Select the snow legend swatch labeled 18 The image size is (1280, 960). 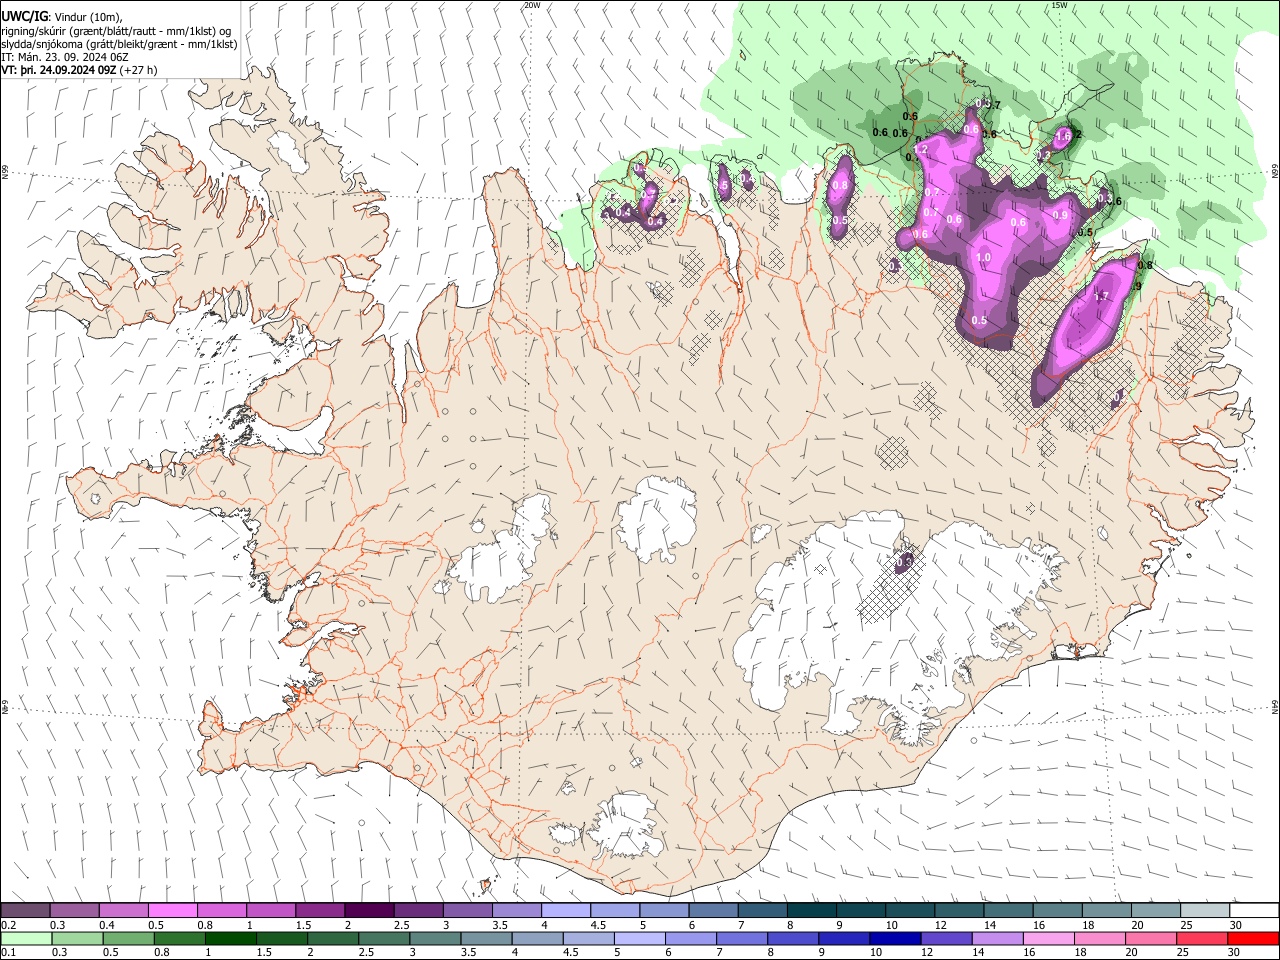pos(1107,911)
